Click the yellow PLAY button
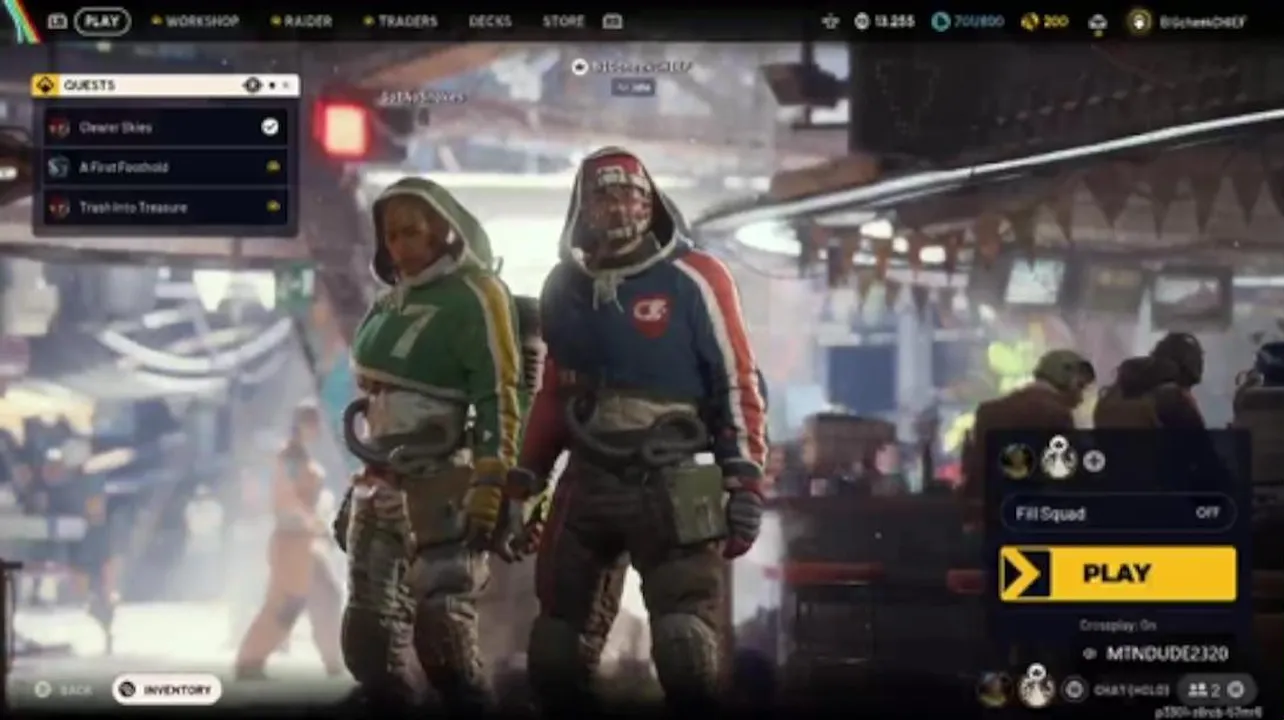1284x720 pixels. [x=1117, y=573]
